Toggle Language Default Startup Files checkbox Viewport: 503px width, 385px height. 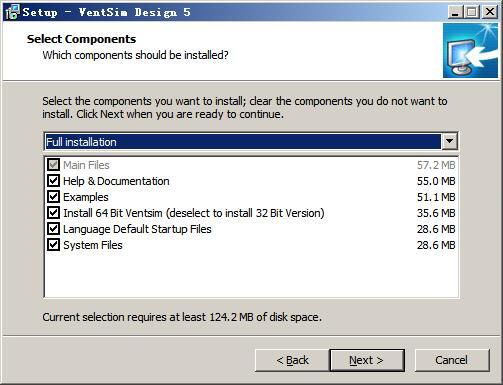coord(53,229)
